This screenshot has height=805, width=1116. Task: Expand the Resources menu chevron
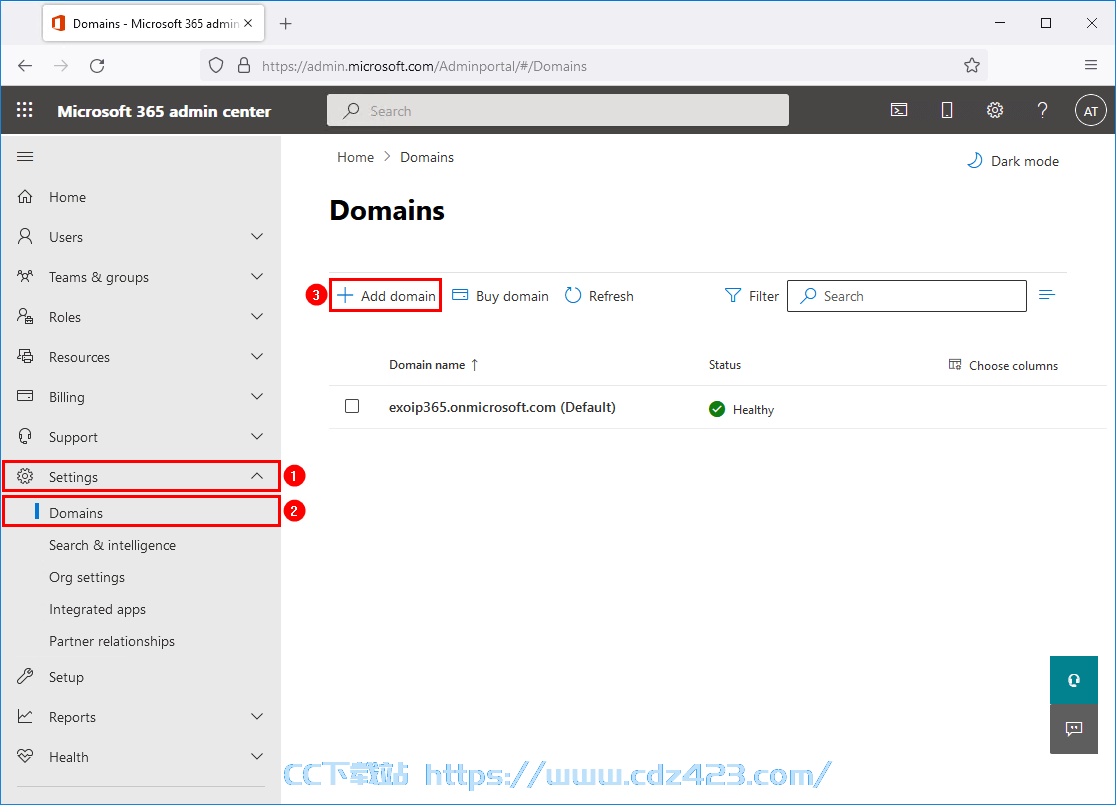point(257,356)
